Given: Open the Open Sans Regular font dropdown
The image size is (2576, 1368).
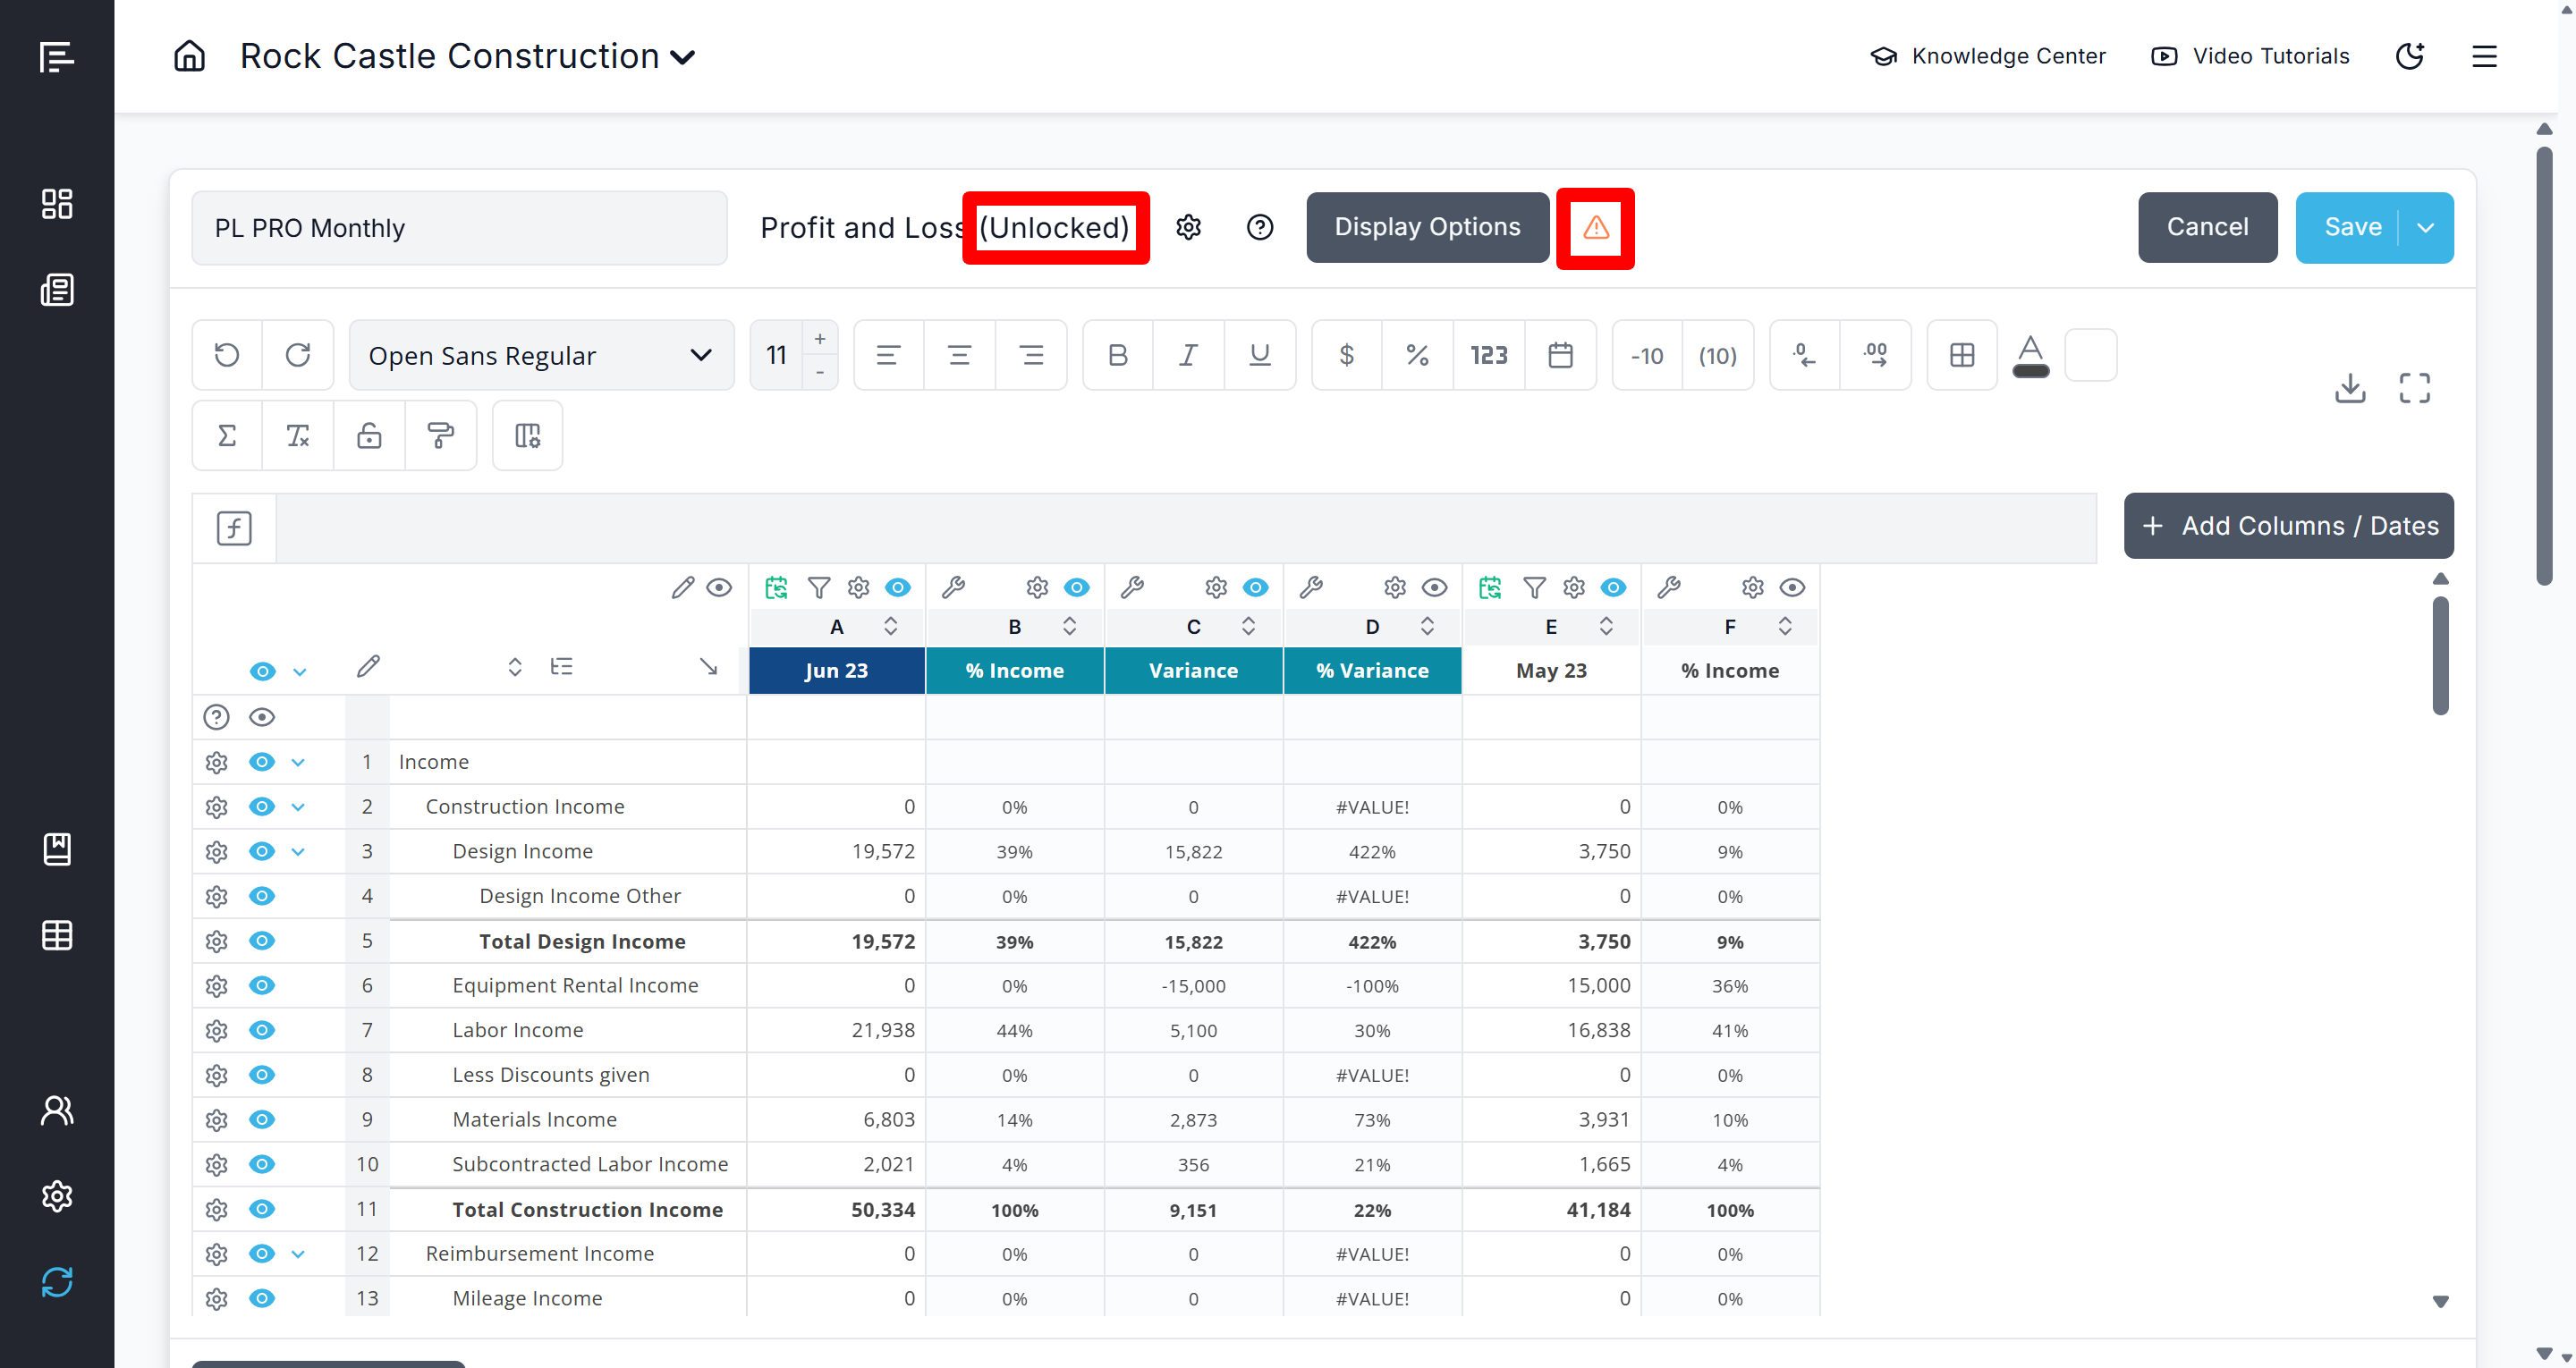Looking at the screenshot, I should [x=541, y=355].
